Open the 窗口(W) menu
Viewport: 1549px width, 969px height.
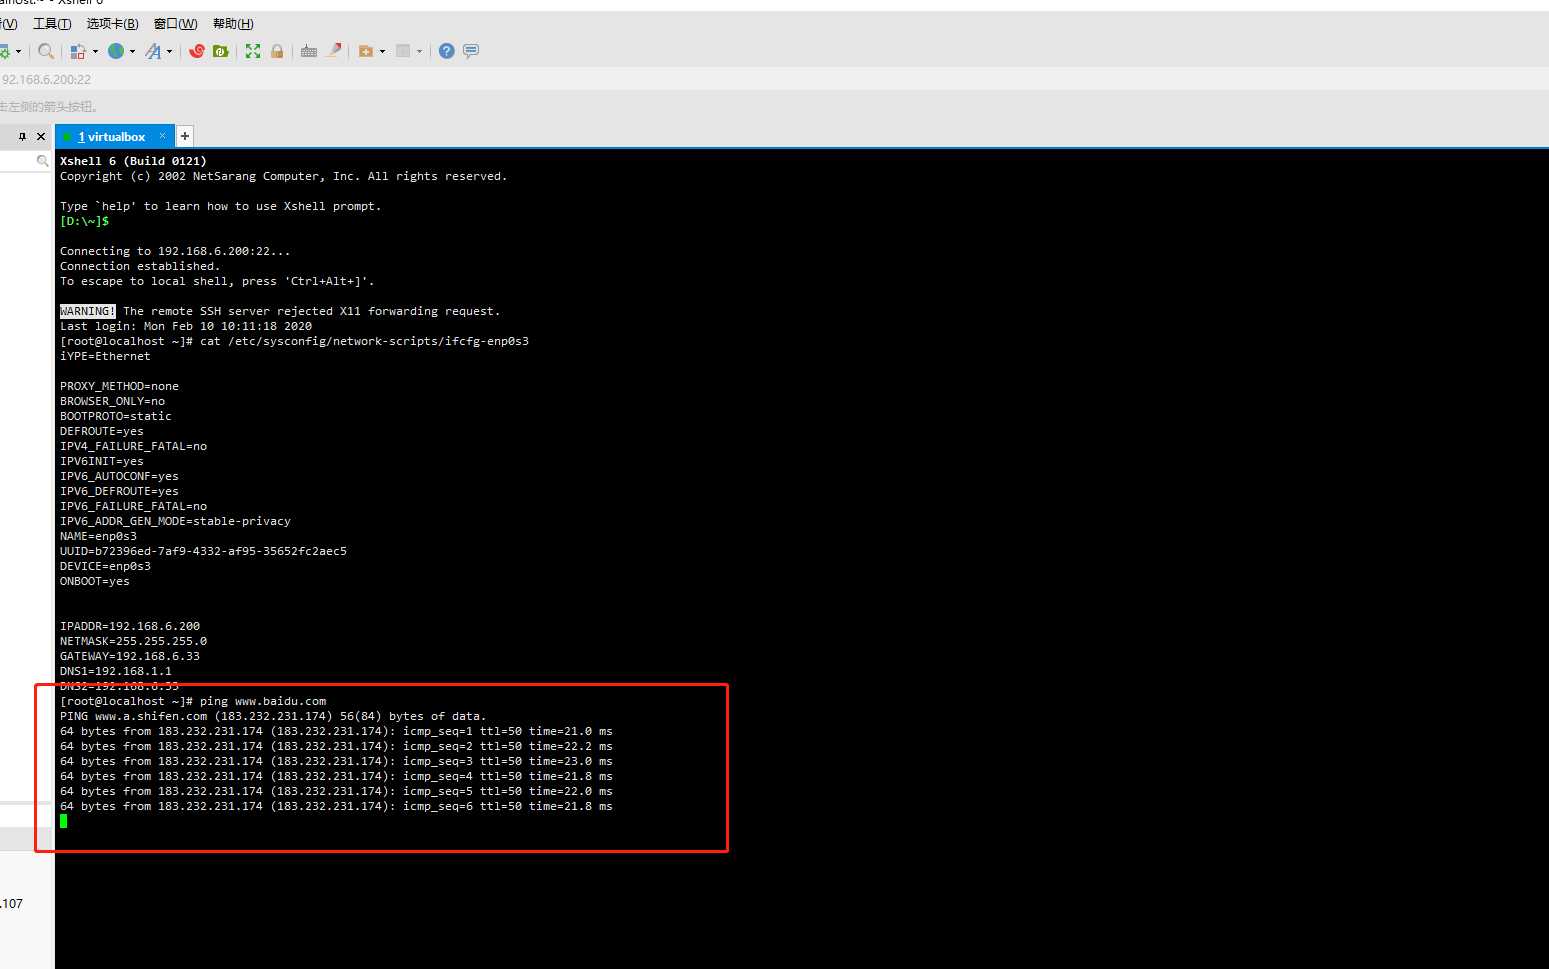coord(176,23)
